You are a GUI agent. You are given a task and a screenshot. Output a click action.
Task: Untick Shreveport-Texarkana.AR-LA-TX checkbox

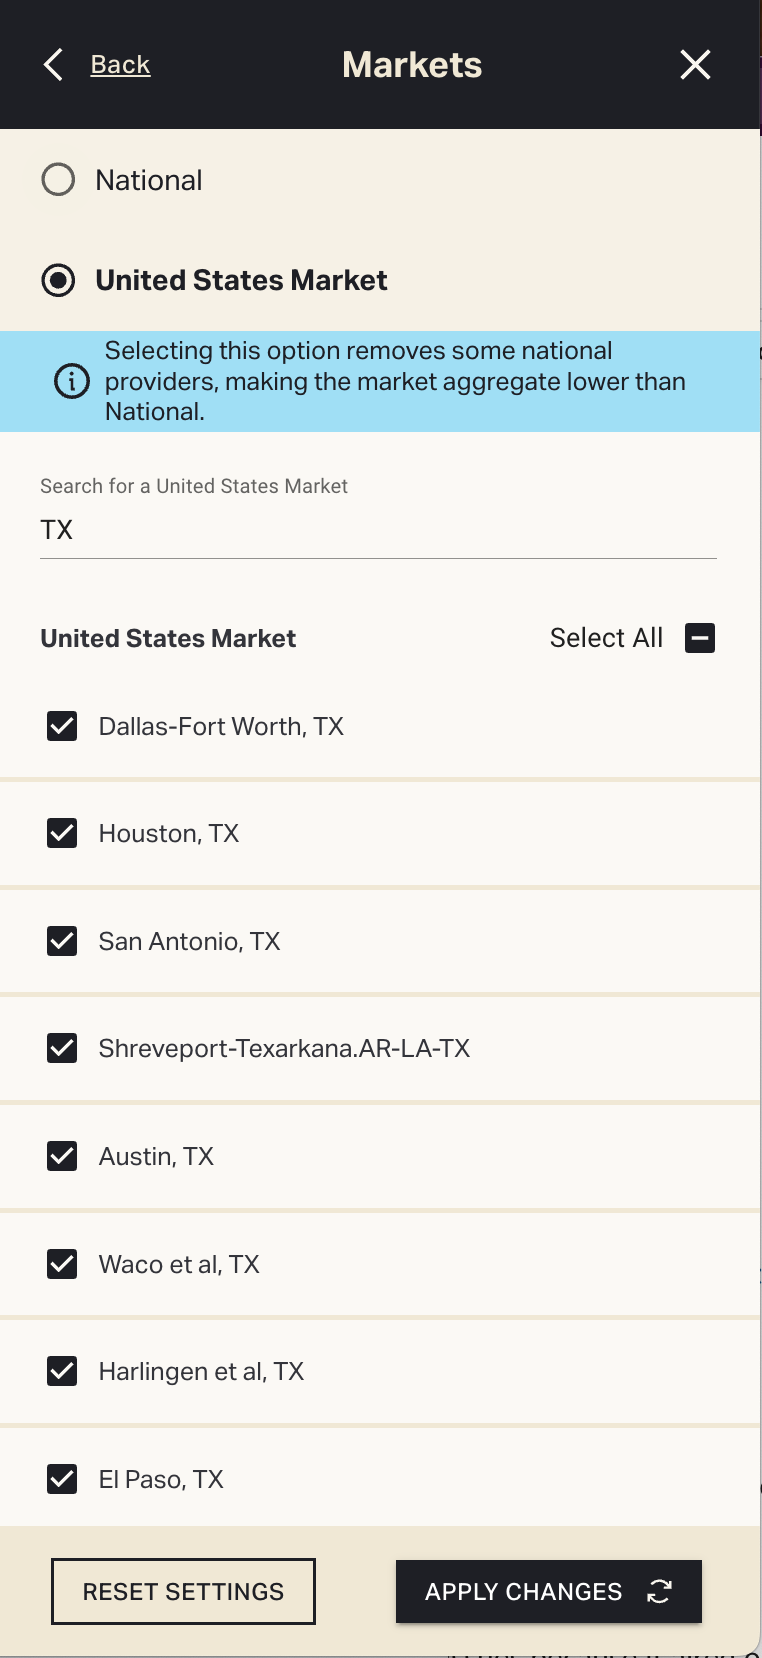[x=62, y=1048]
